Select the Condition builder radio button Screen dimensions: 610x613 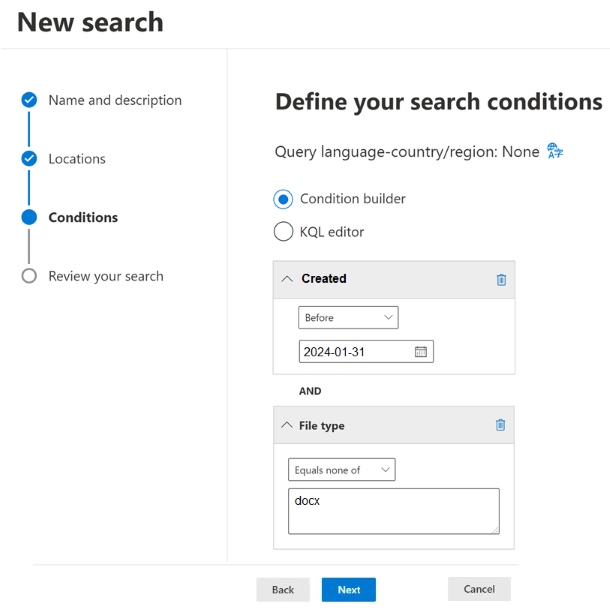pos(283,199)
